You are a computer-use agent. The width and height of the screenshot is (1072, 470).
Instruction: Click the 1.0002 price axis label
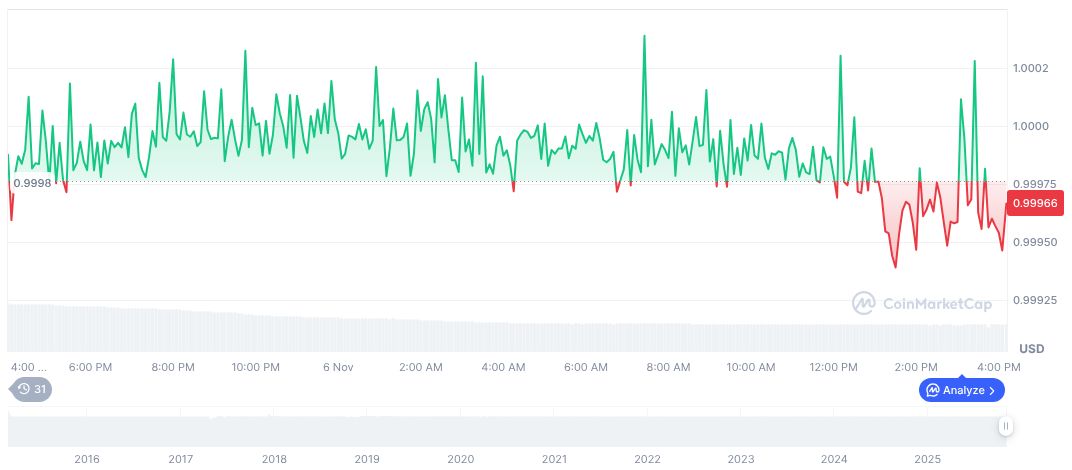point(1030,68)
